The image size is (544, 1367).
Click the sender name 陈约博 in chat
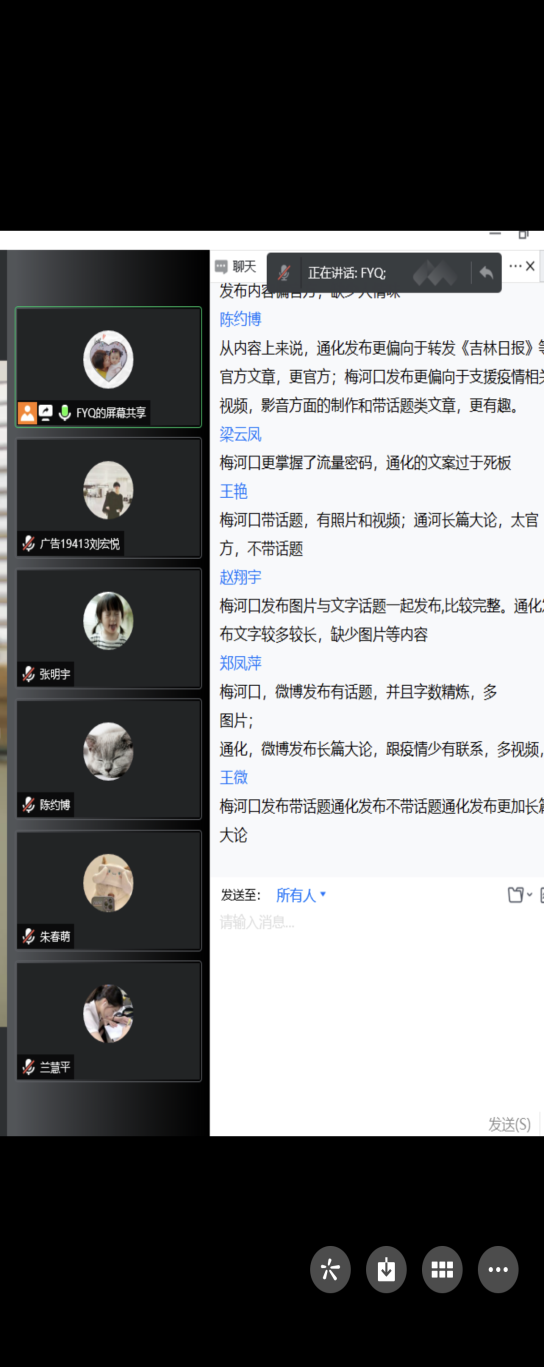(x=241, y=320)
